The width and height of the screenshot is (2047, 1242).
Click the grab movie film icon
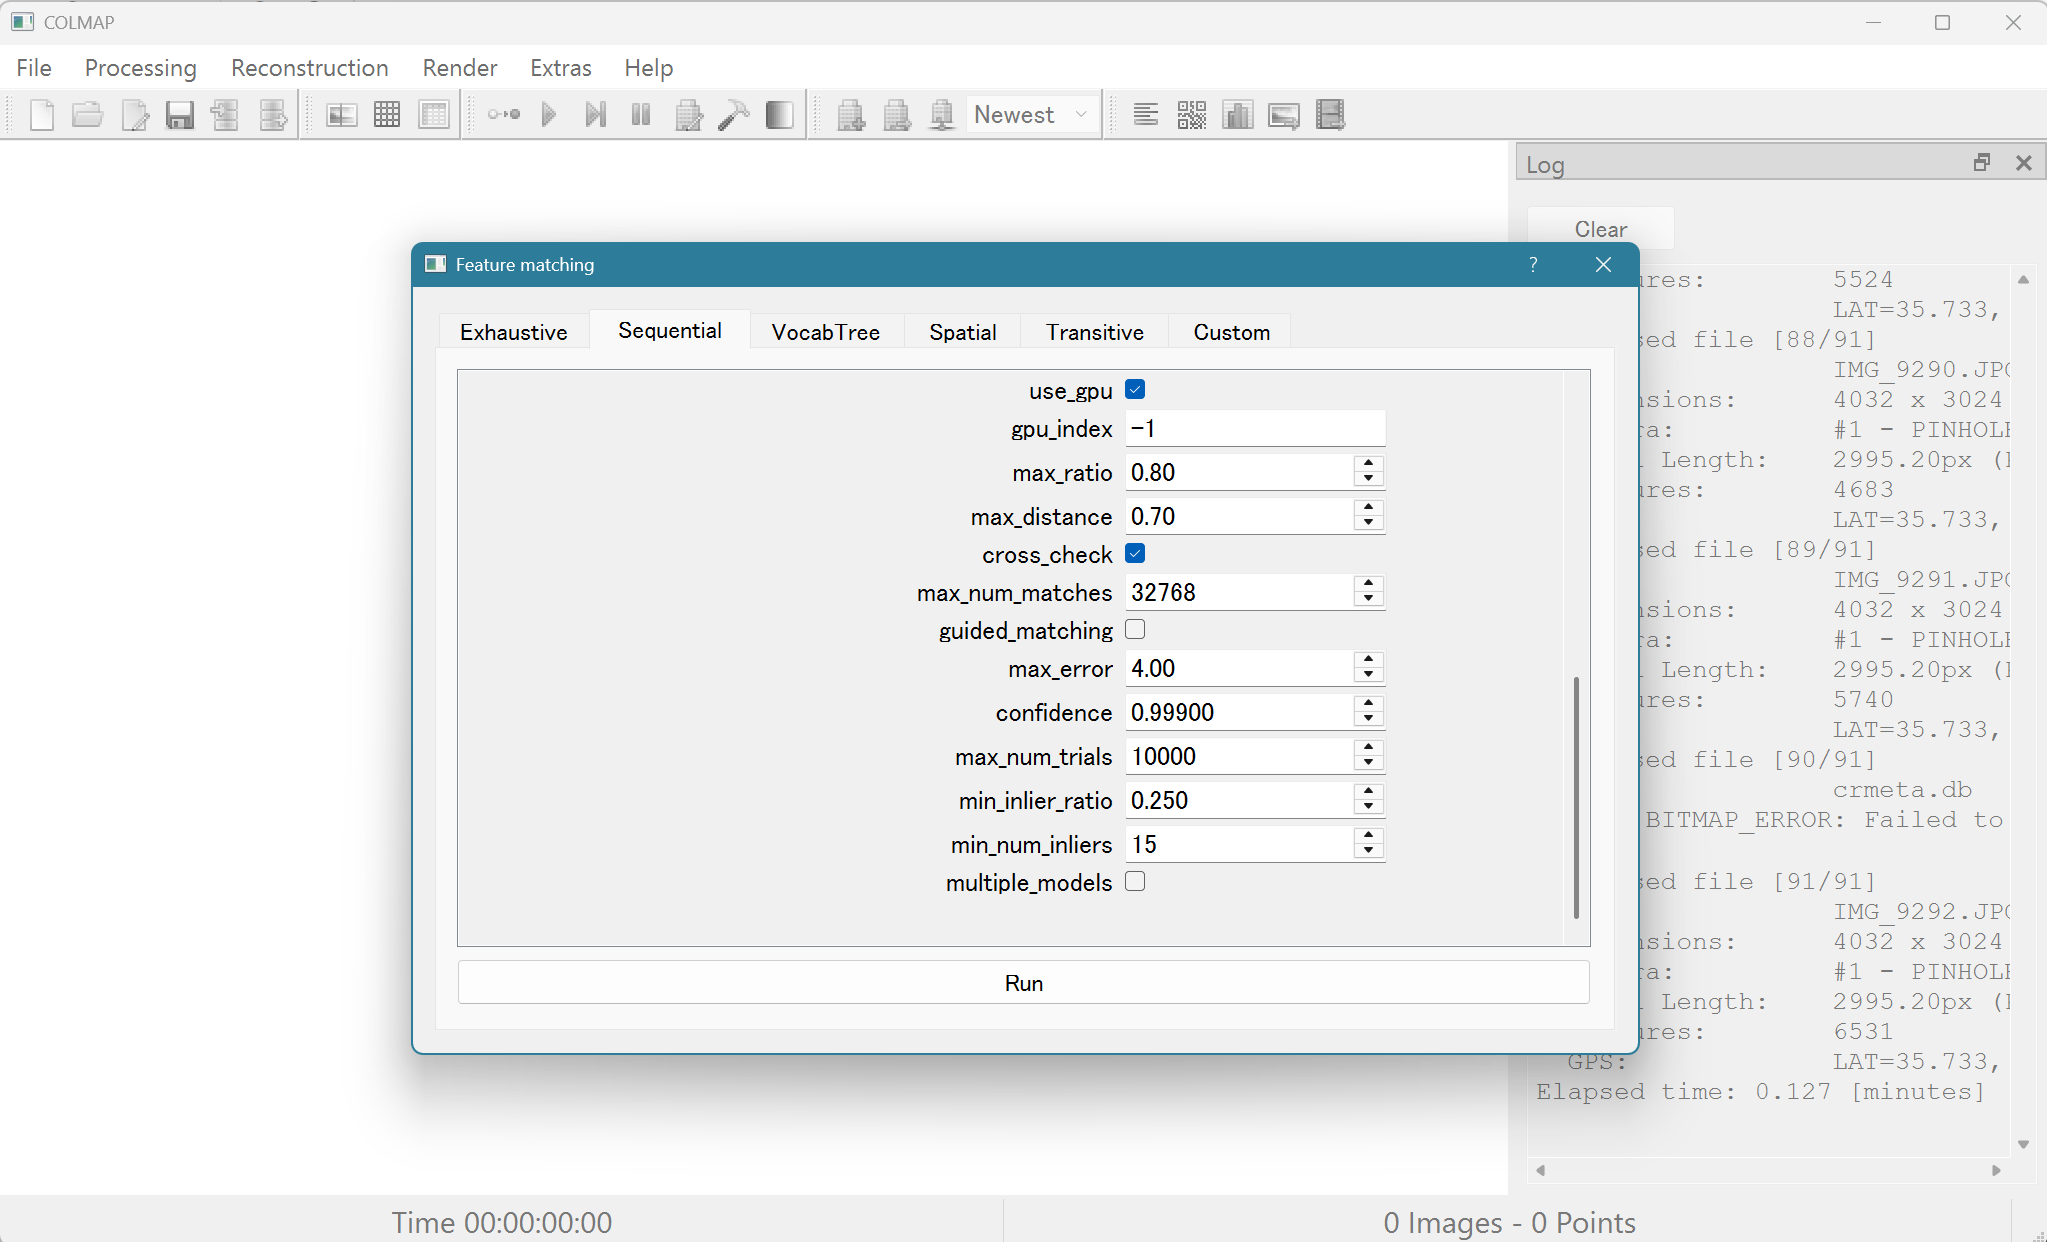click(1331, 115)
